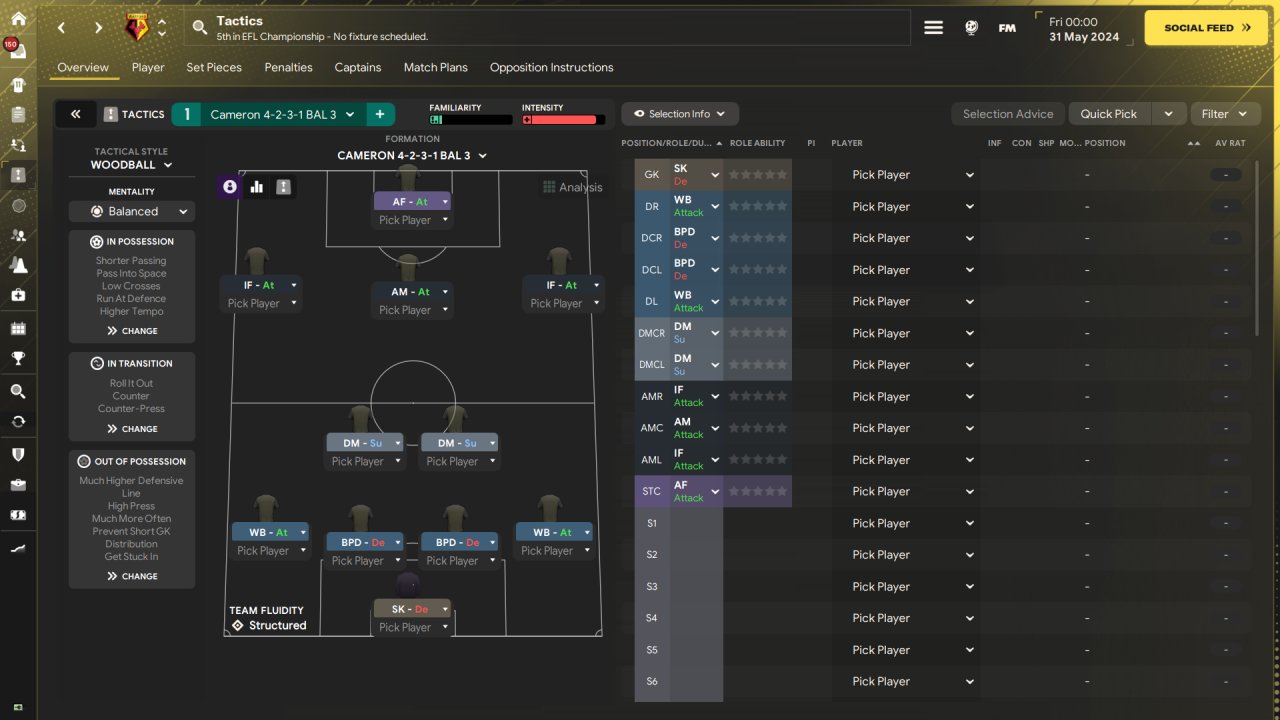Click the Familiarity bar

click(471, 120)
